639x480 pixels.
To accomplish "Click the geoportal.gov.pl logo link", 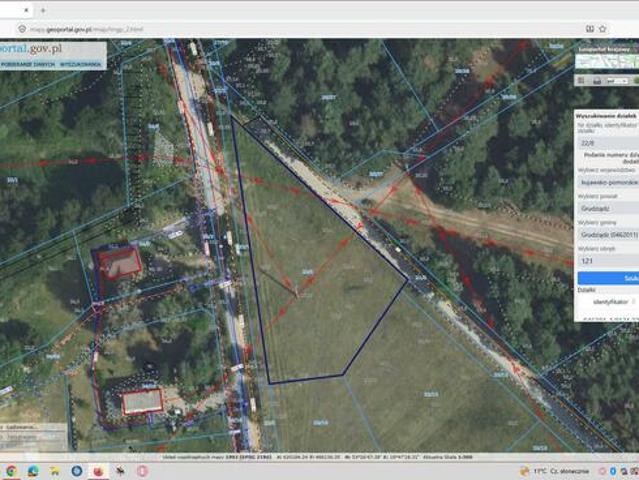I will [x=31, y=48].
